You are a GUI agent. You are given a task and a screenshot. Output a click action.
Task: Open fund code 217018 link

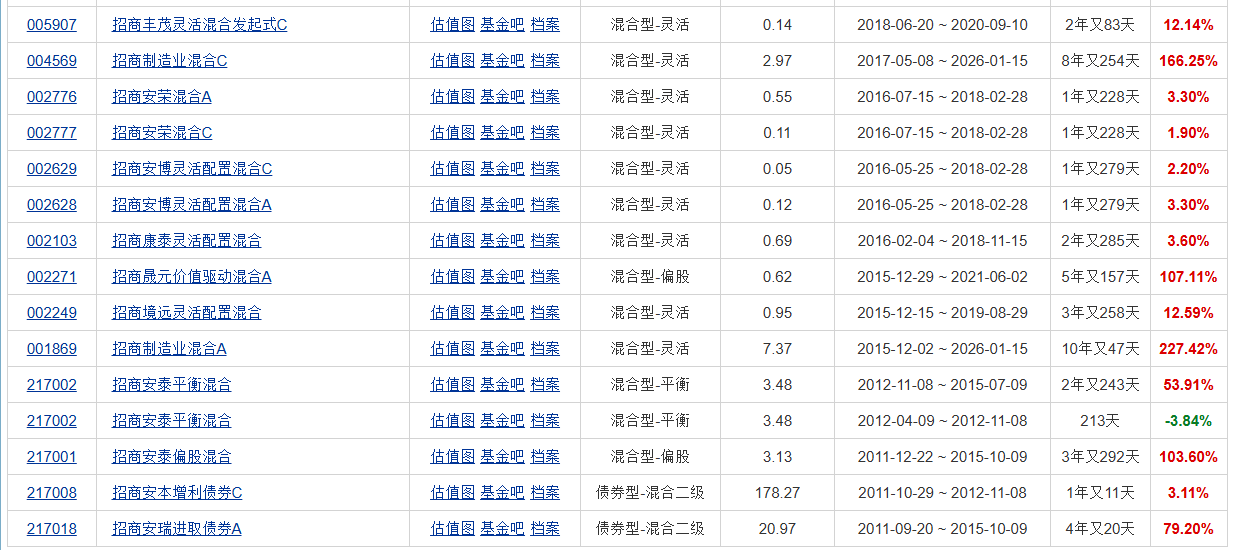pos(51,529)
